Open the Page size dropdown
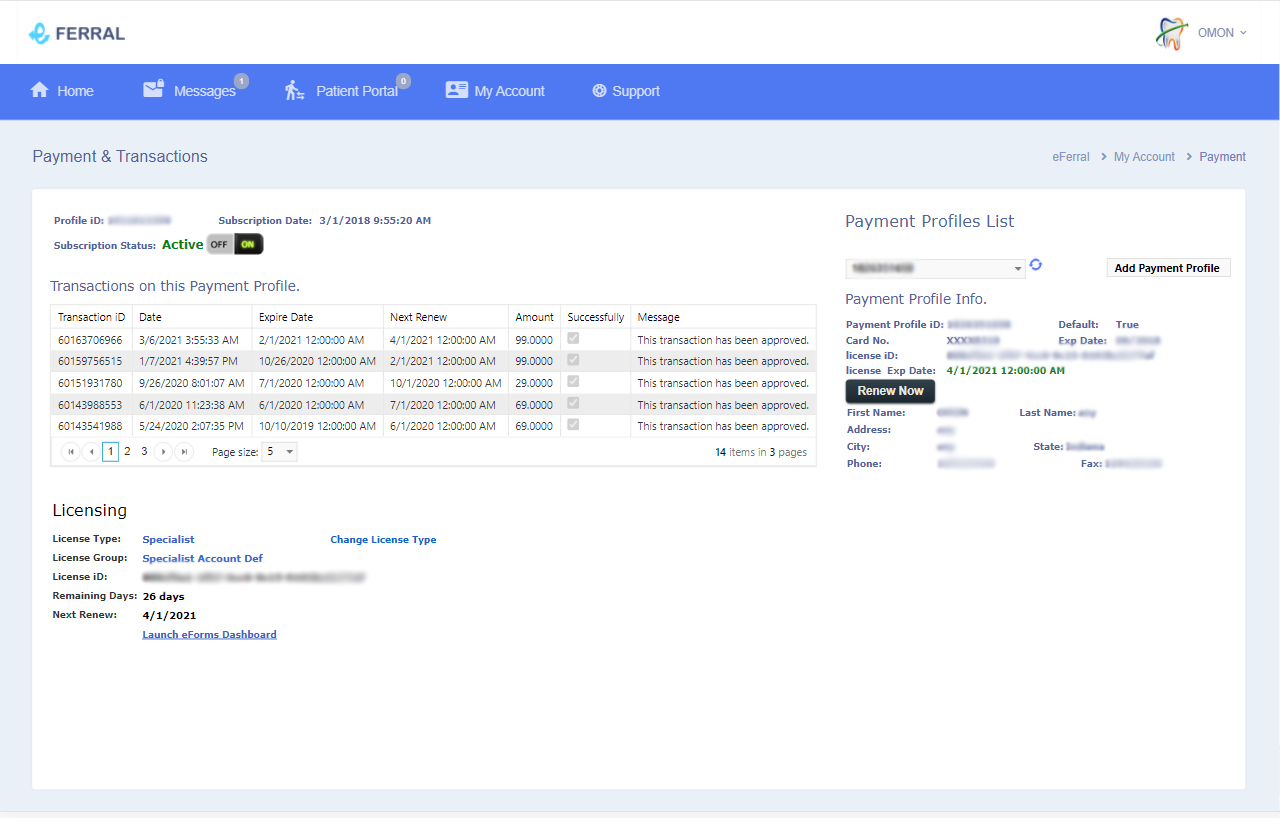 (x=289, y=452)
